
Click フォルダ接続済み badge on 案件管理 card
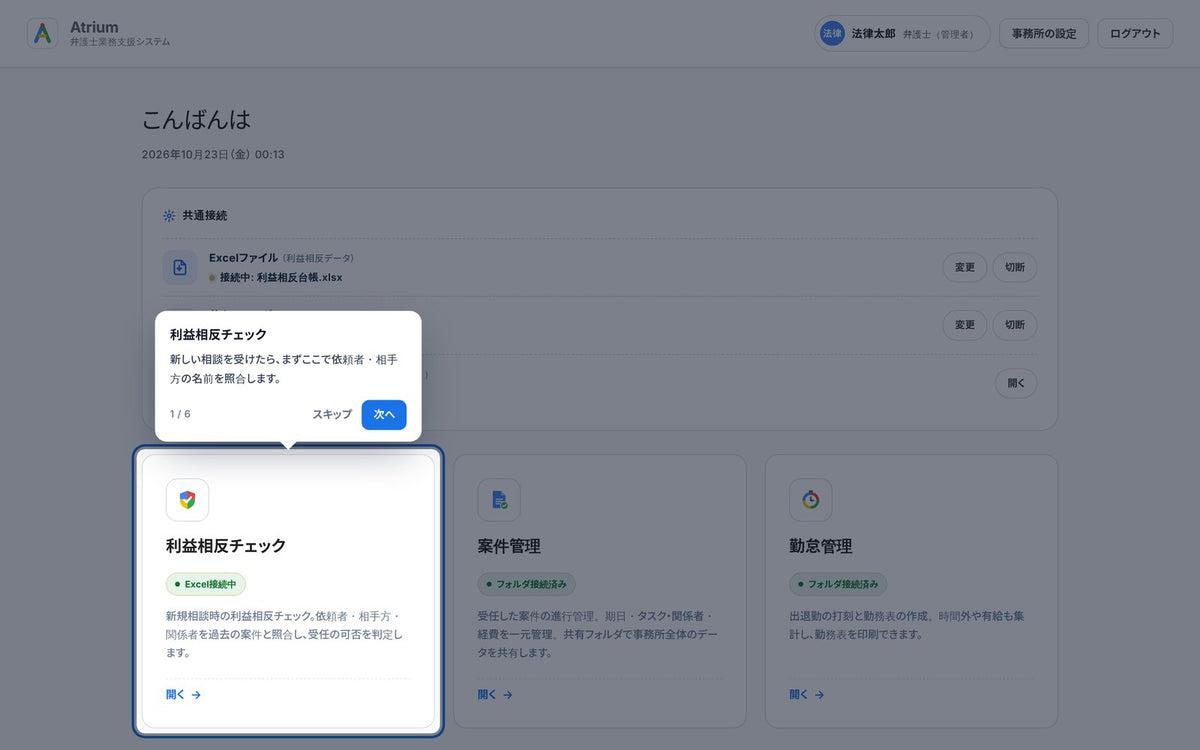point(527,584)
